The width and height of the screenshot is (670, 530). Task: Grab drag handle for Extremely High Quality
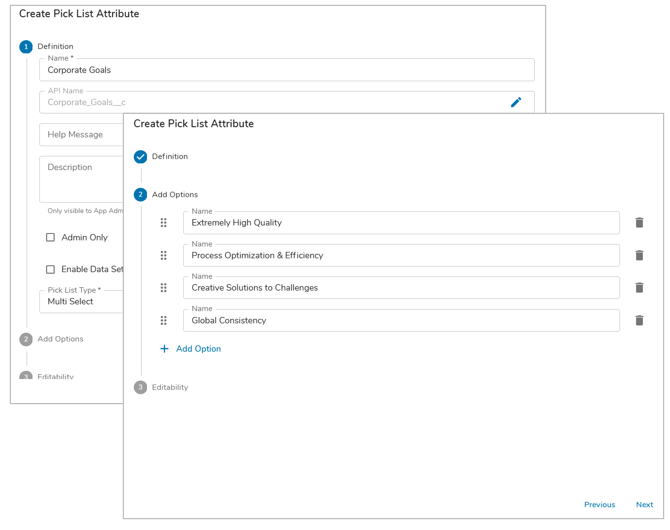tap(164, 223)
